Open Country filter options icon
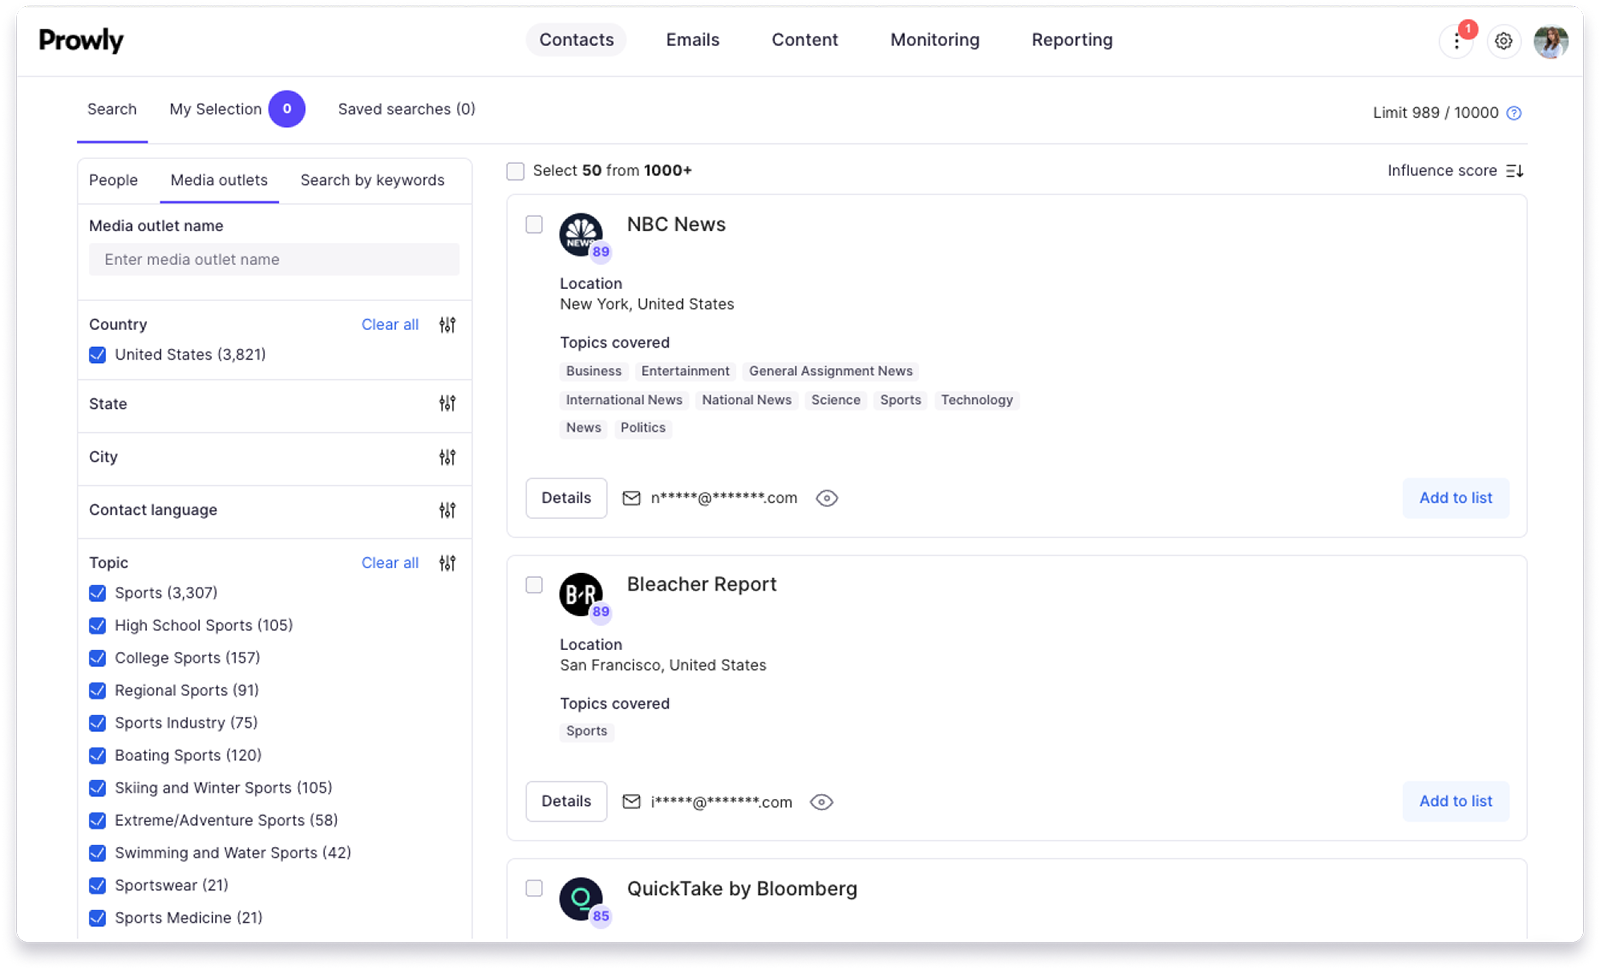Image resolution: width=1600 pixels, height=970 pixels. (447, 325)
